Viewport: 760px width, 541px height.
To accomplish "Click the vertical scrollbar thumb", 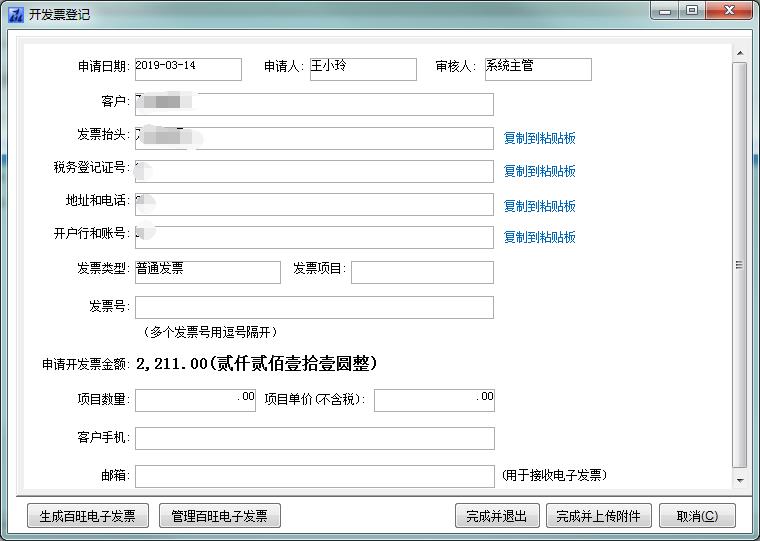I will [x=740, y=265].
